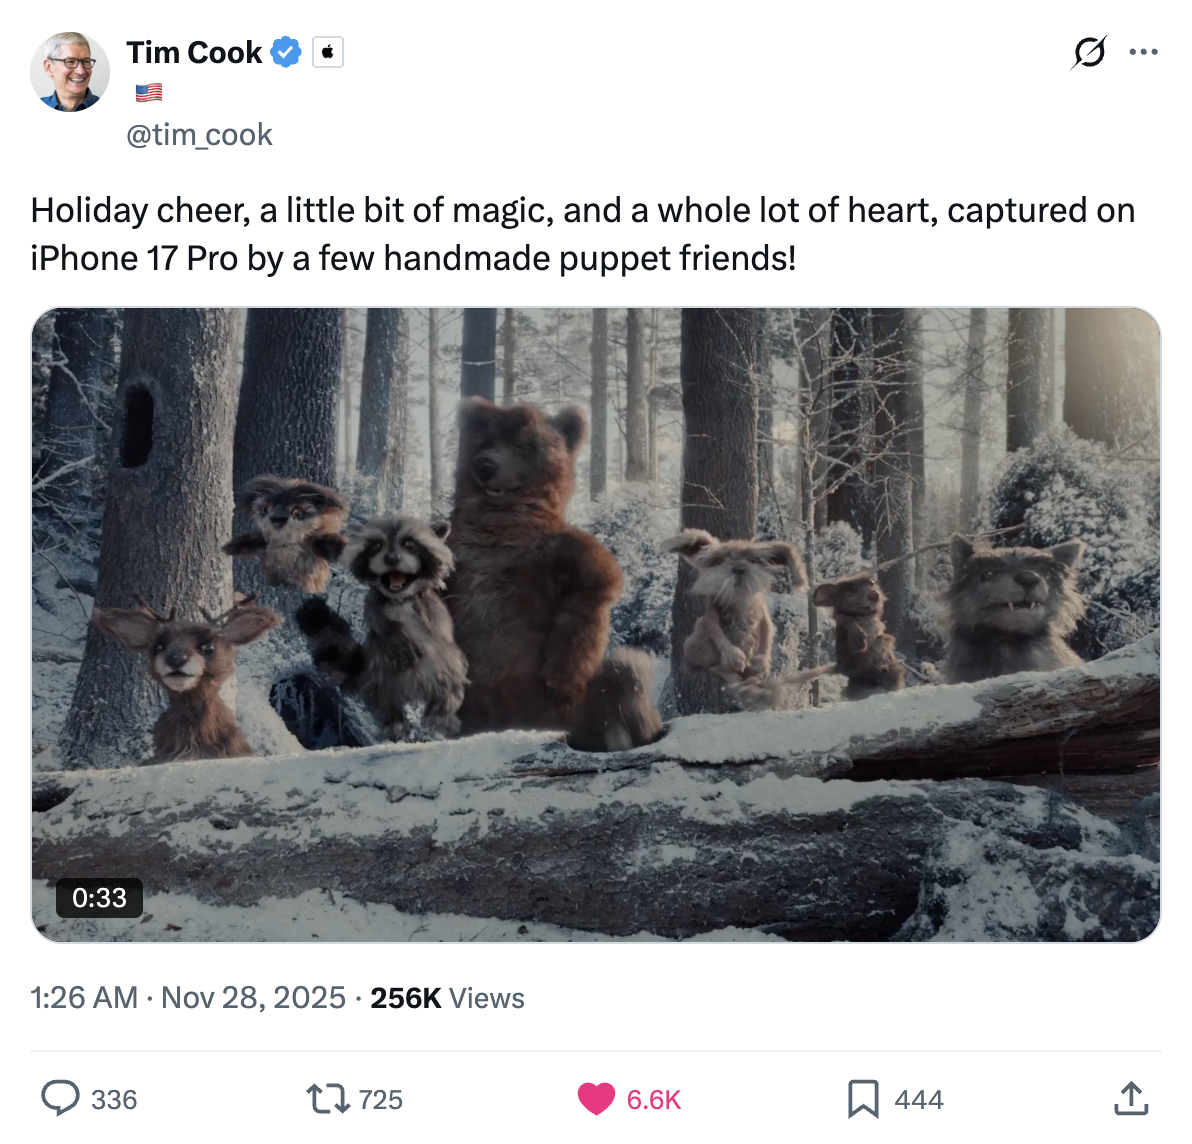Open the Tim Cook display name link
The image size is (1192, 1144).
click(194, 52)
